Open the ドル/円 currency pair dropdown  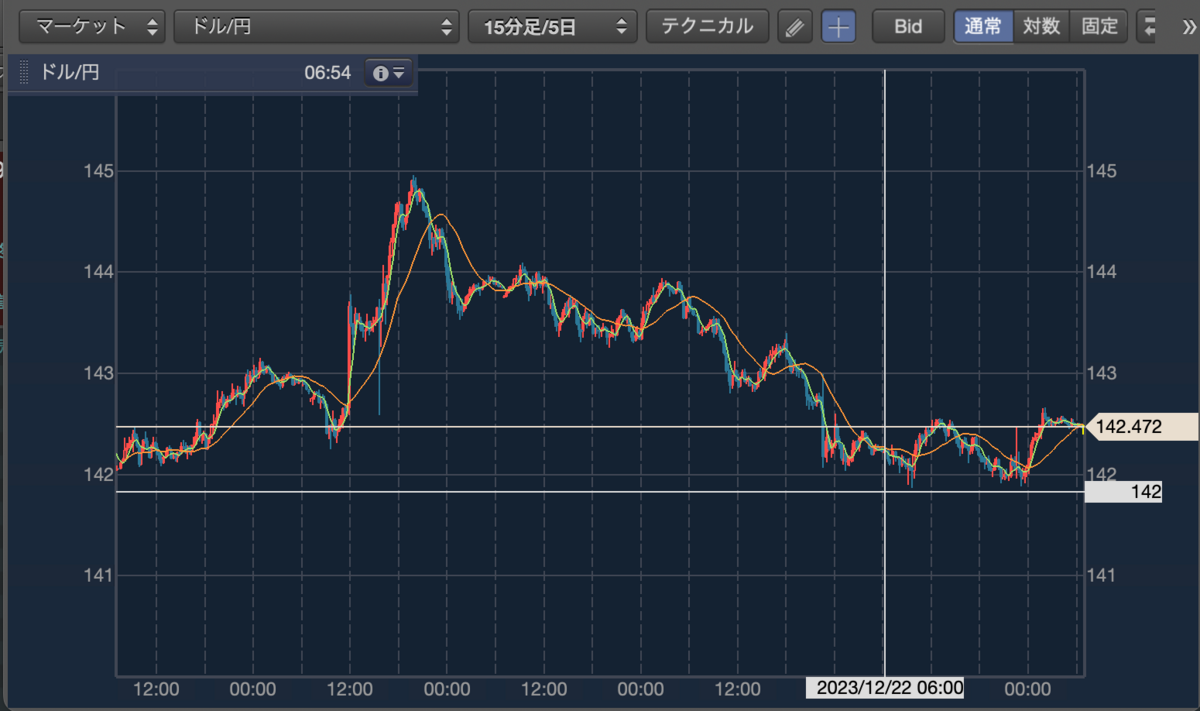pyautogui.click(x=316, y=27)
